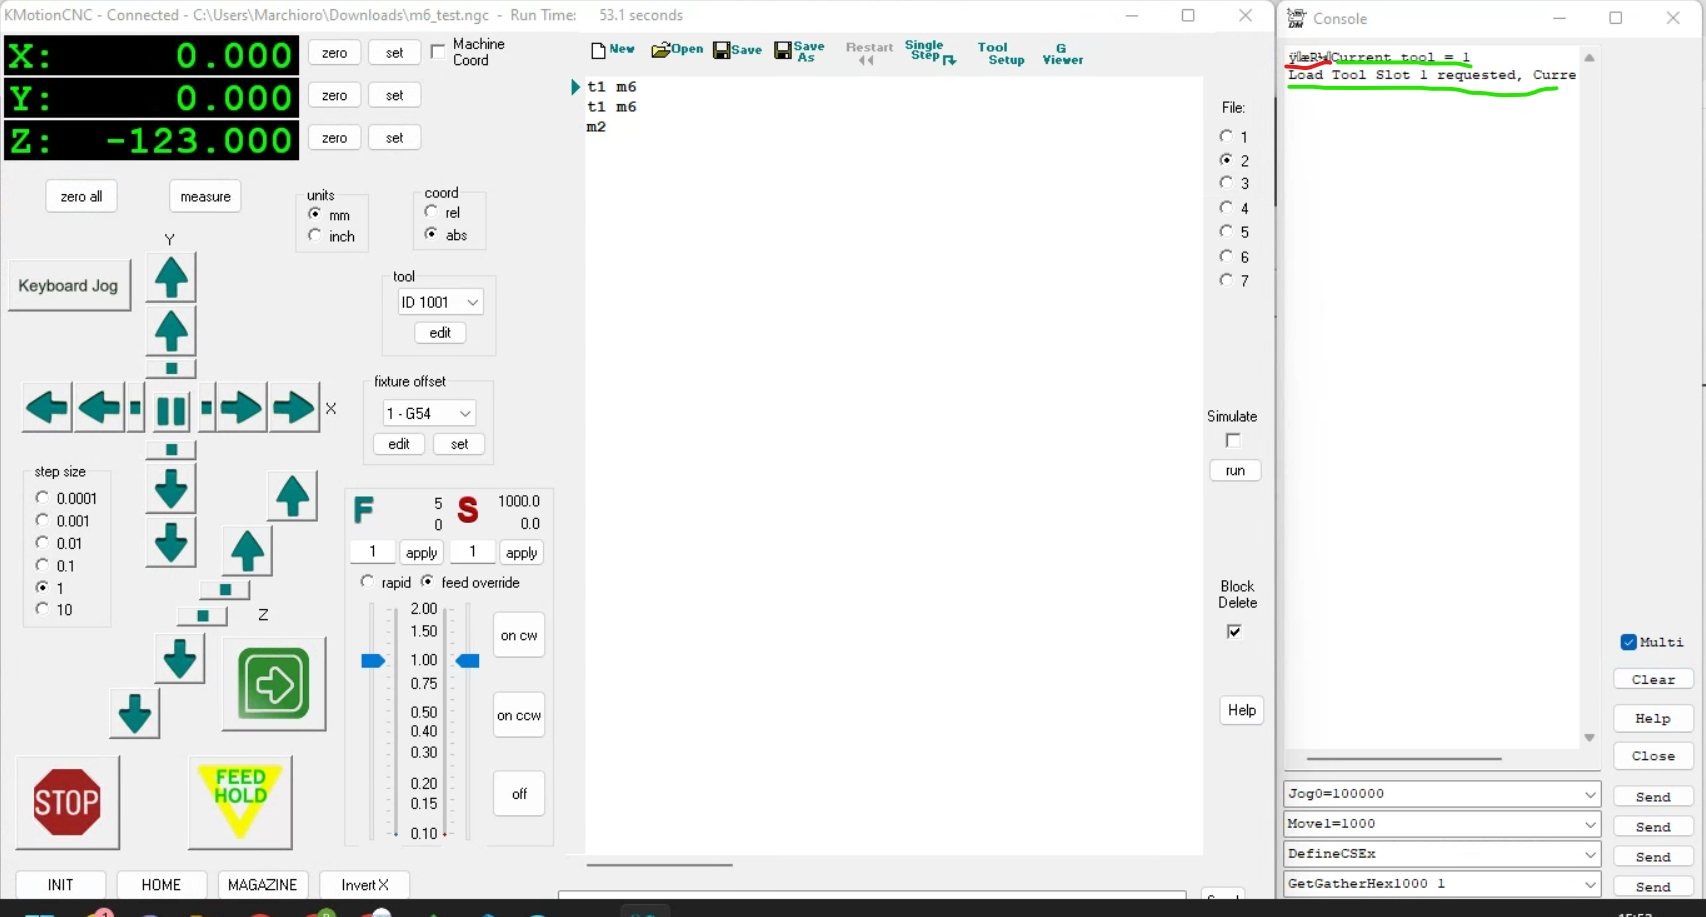Expand the tool ID 1001 dropdown

coord(440,302)
